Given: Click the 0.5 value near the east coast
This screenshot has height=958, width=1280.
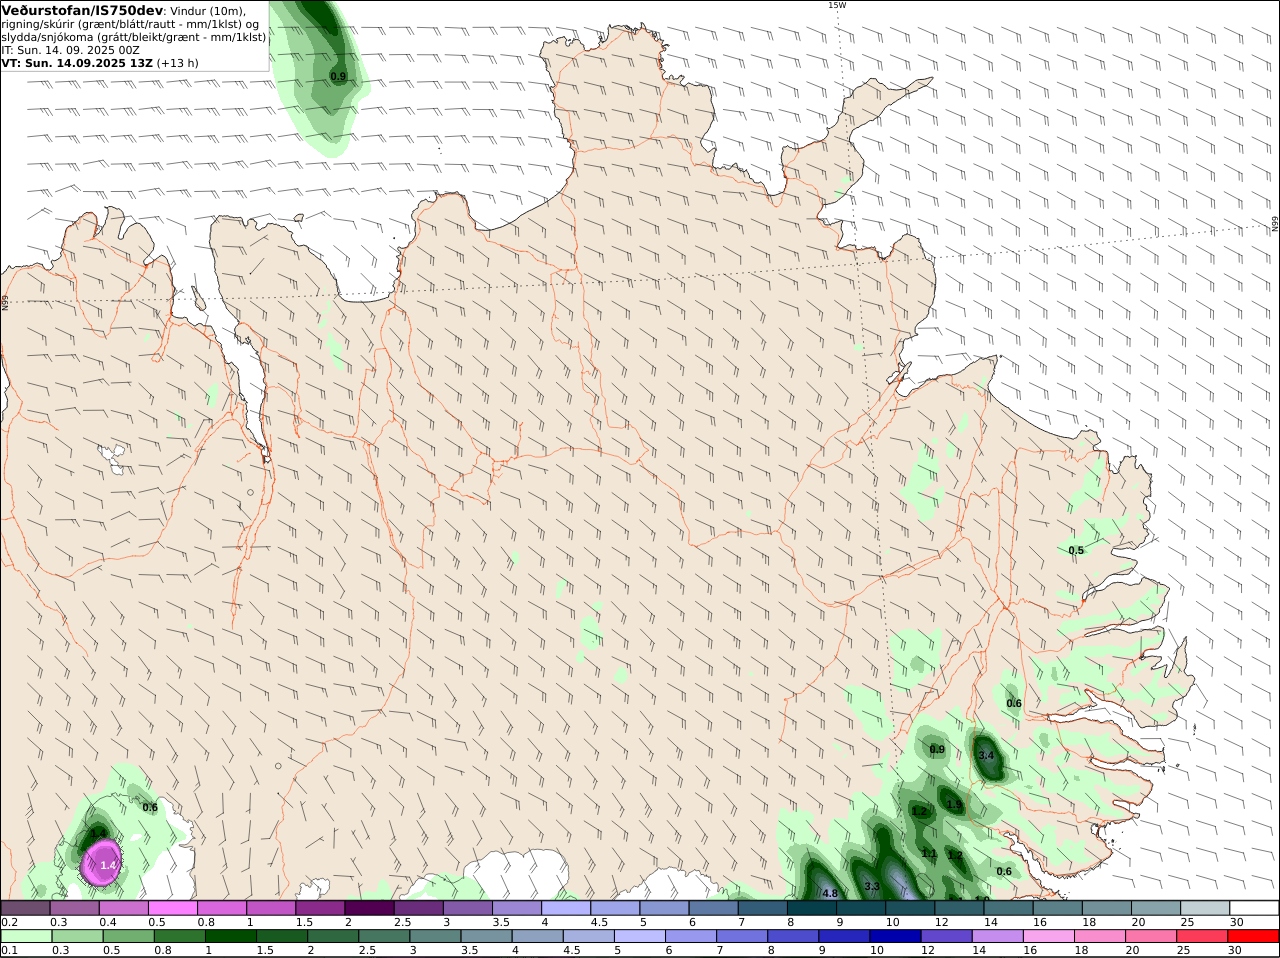Looking at the screenshot, I should [1076, 550].
